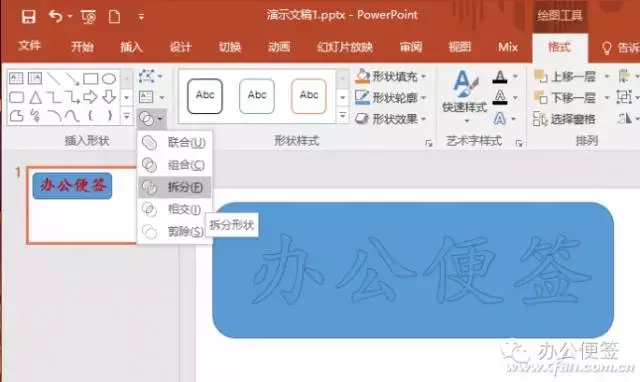This screenshot has width=640, height=382.
Task: Select the oval shape
Action: coord(109,78)
